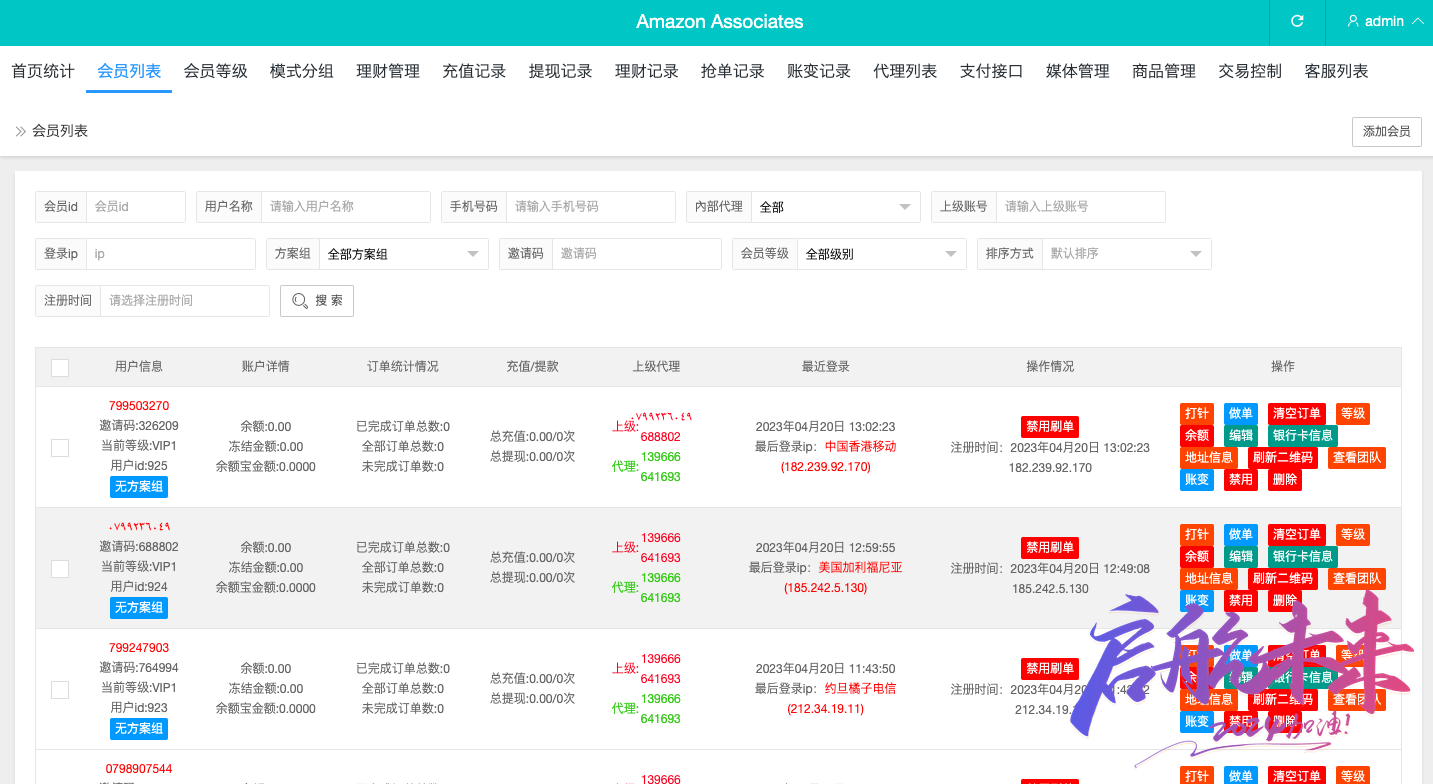Click 账变 for user 799503270
Image resolution: width=1433 pixels, height=784 pixels.
point(1197,480)
